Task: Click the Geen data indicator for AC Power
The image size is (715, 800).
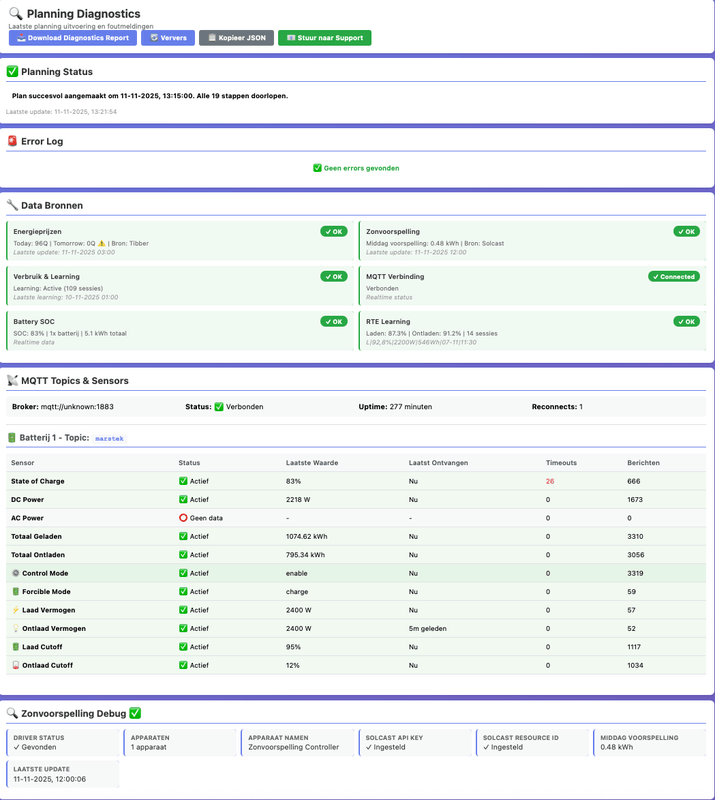Action: click(x=200, y=518)
